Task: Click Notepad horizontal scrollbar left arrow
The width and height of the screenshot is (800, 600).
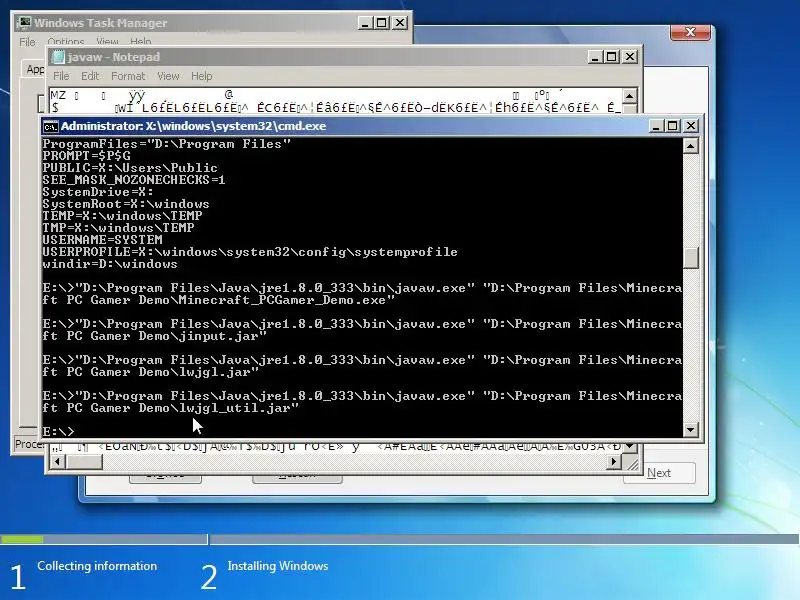Action: pos(57,462)
